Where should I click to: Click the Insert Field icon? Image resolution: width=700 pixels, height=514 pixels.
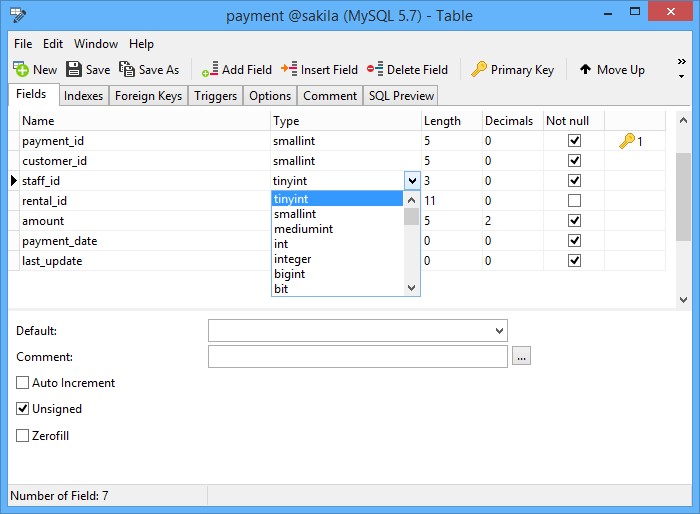click(x=289, y=69)
